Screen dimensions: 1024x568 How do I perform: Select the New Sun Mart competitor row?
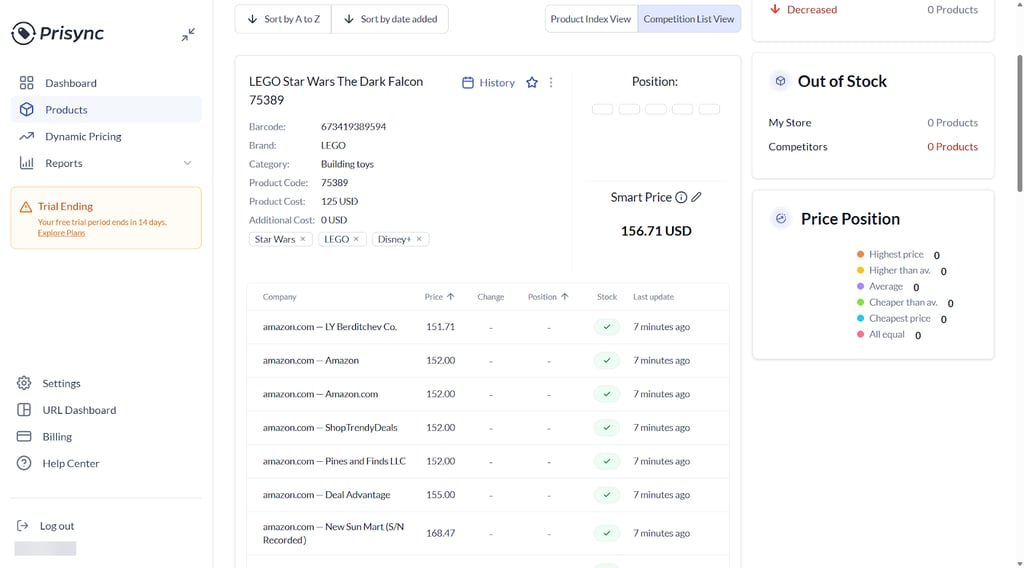pos(488,533)
